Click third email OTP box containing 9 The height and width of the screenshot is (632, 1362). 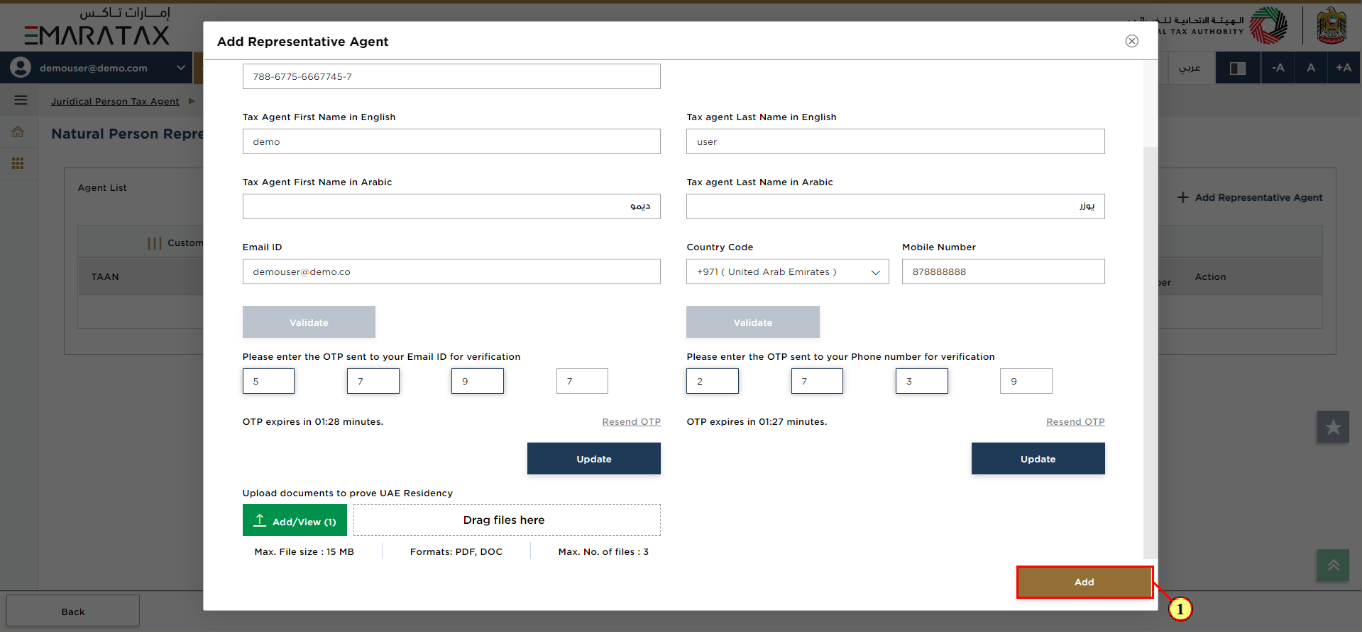point(477,381)
